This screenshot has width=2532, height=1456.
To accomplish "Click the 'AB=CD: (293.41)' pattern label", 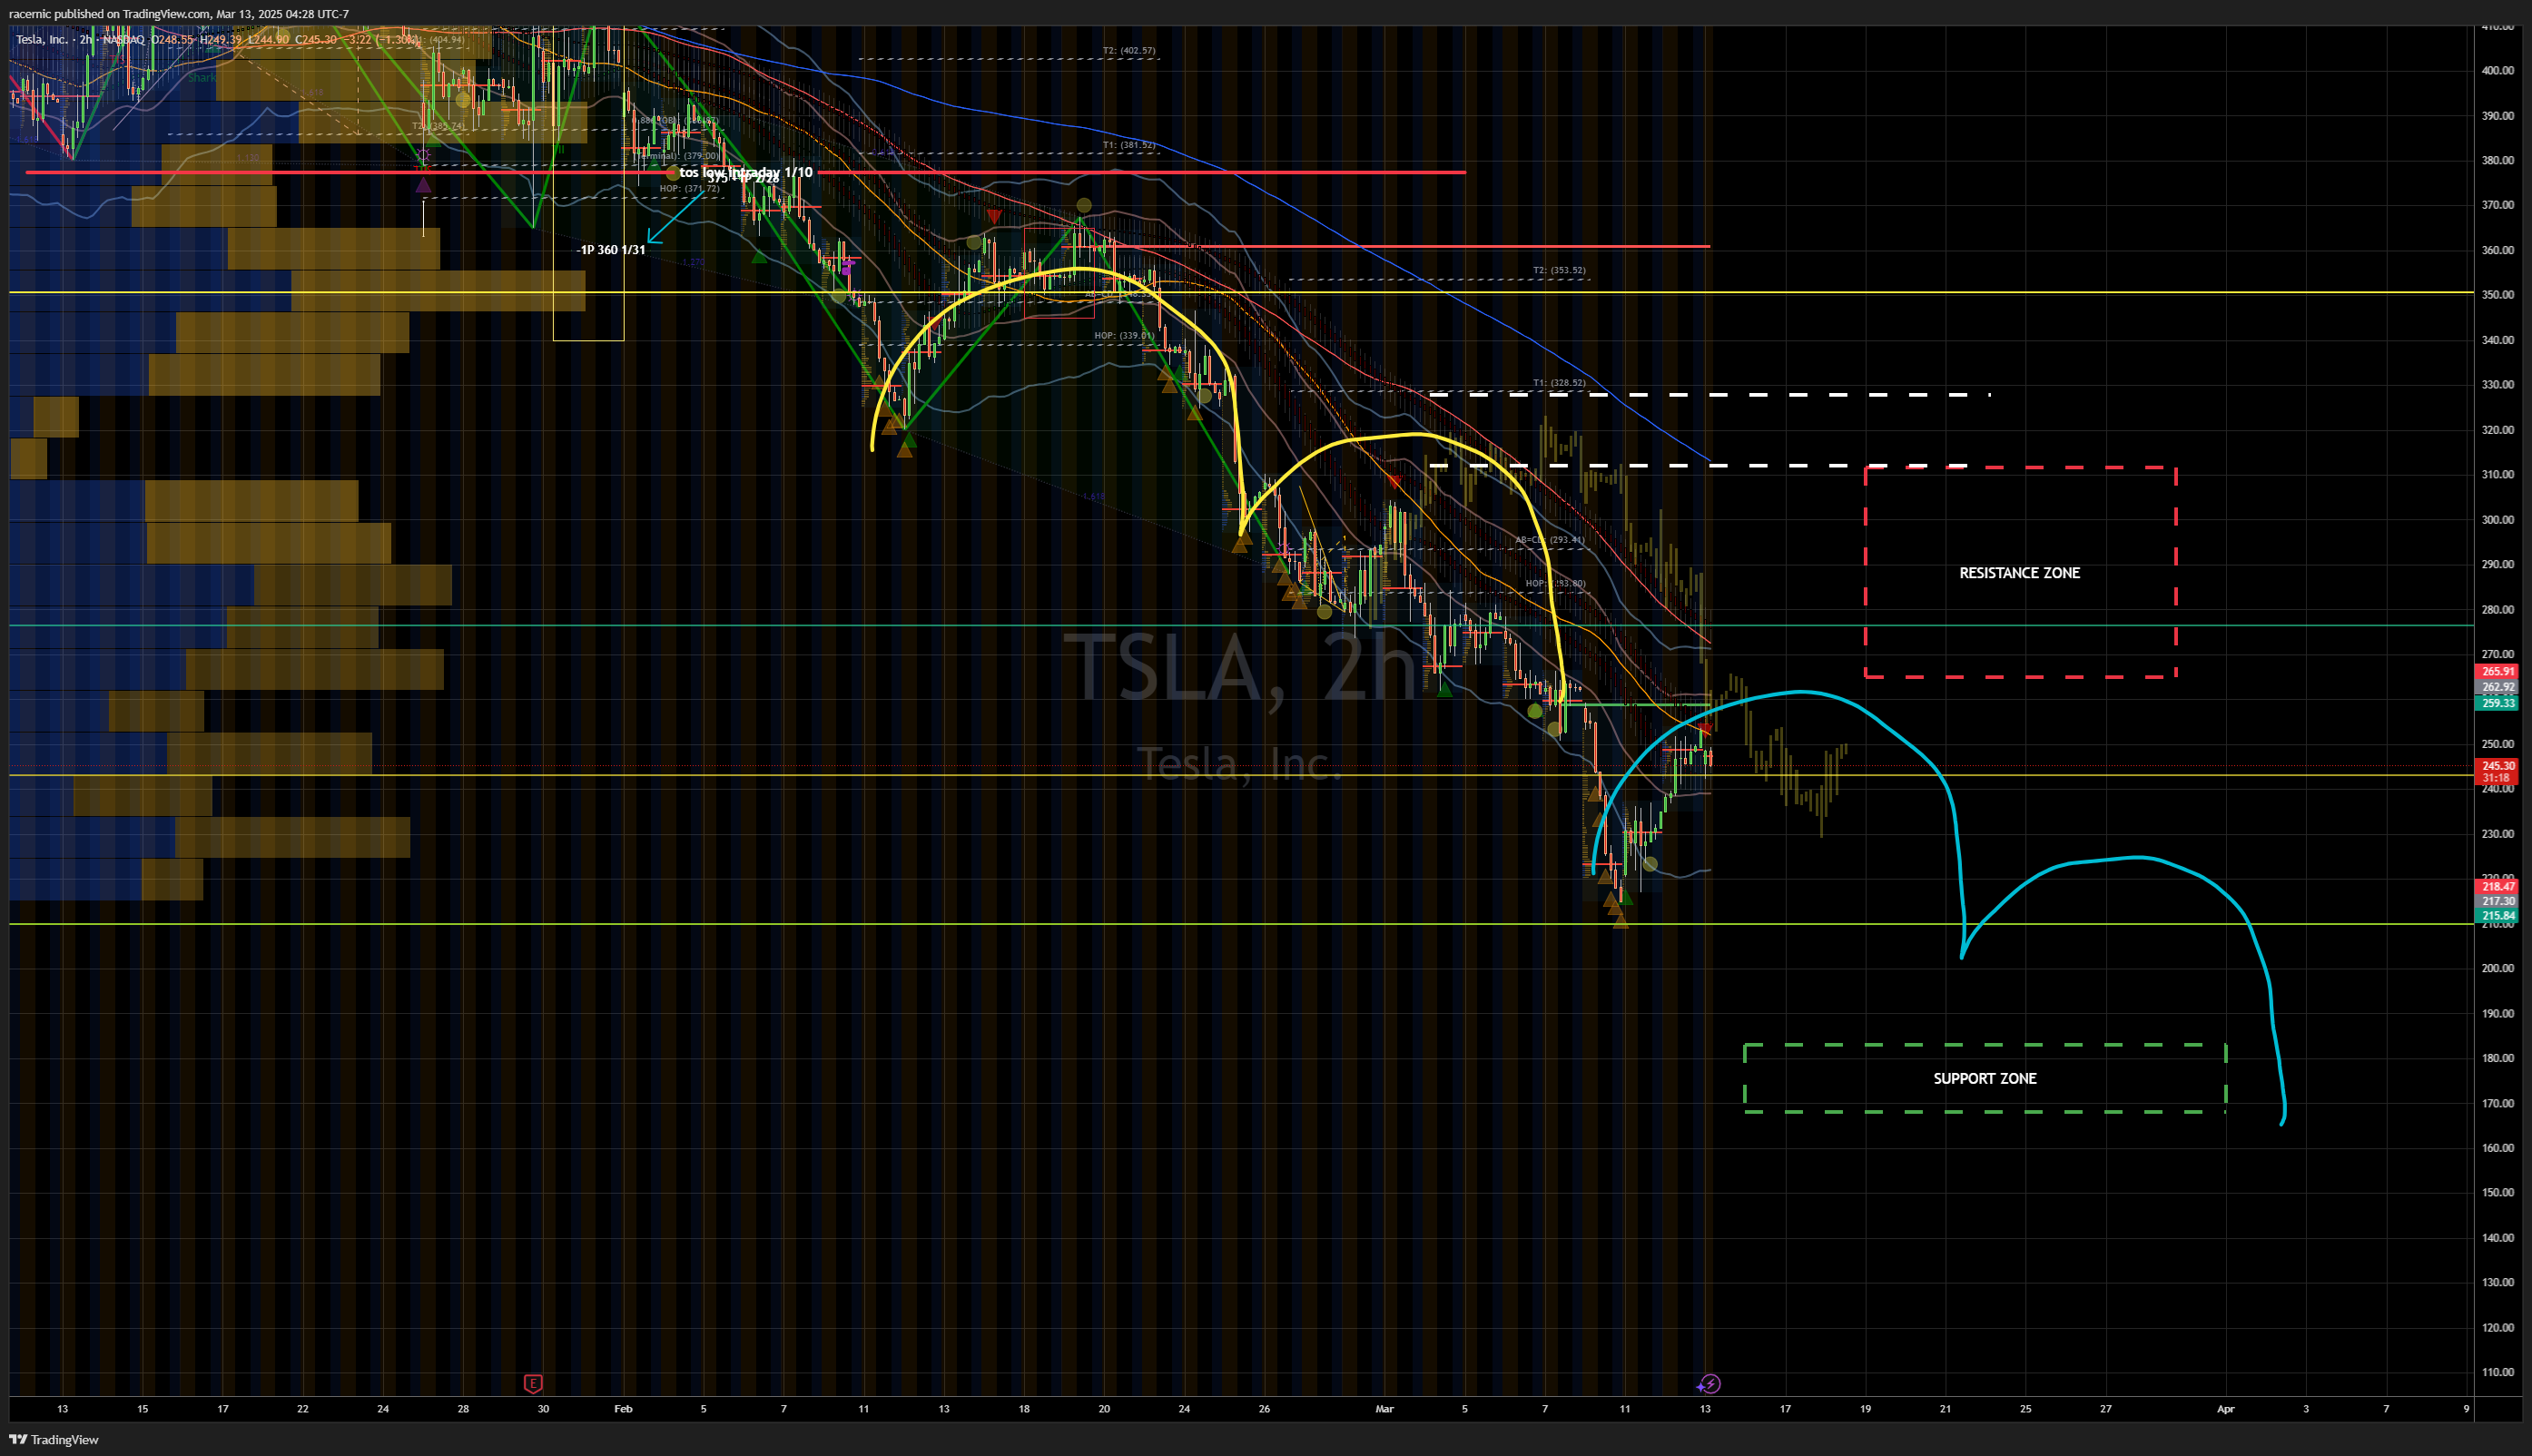I will (1550, 540).
